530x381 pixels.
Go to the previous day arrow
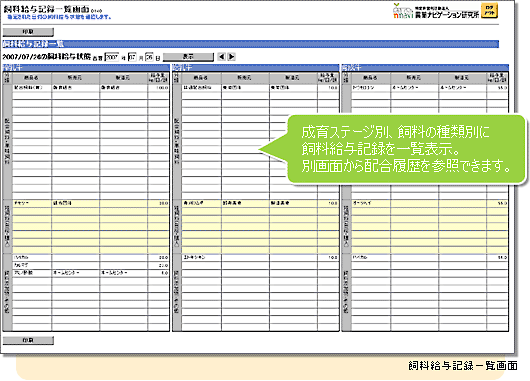pos(222,57)
